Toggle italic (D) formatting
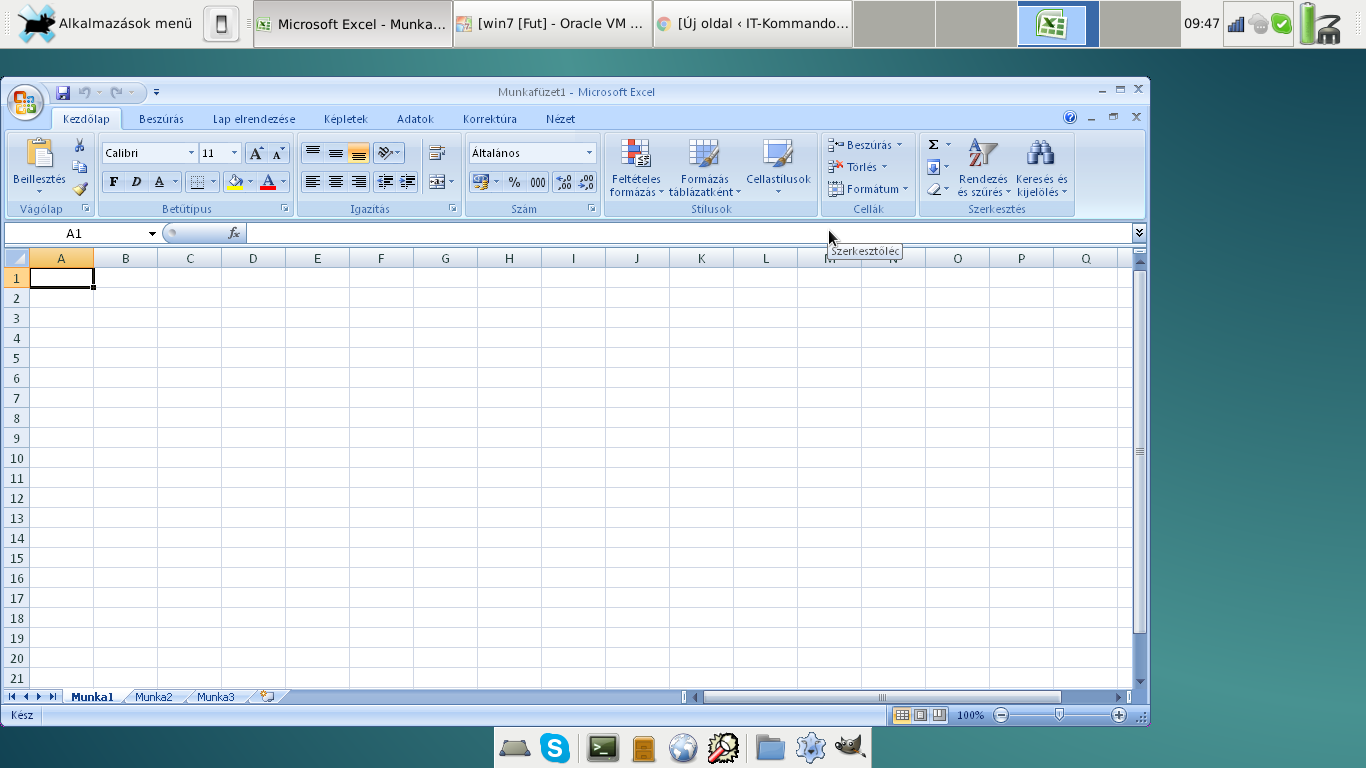 (136, 182)
